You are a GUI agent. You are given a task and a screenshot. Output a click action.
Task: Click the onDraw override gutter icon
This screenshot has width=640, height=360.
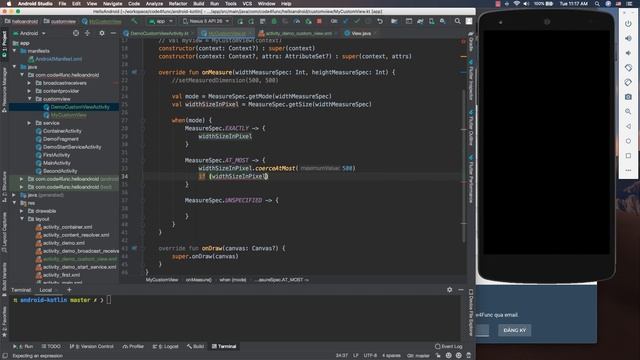click(x=134, y=248)
